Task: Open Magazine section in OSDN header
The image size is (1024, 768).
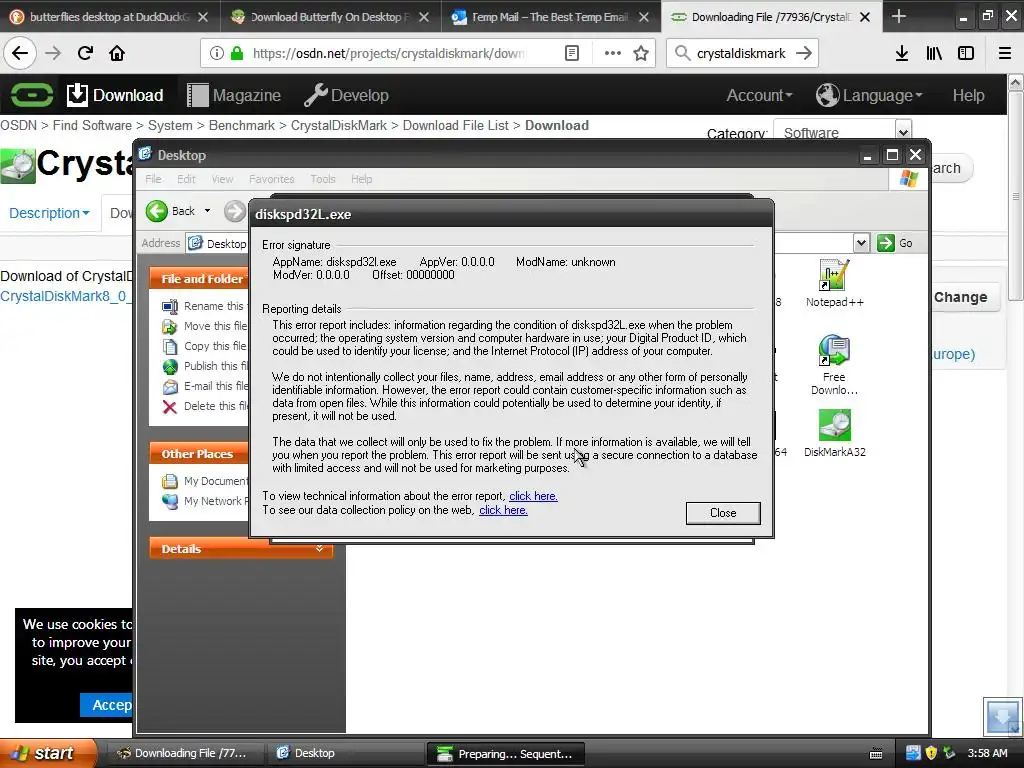Action: (x=234, y=95)
